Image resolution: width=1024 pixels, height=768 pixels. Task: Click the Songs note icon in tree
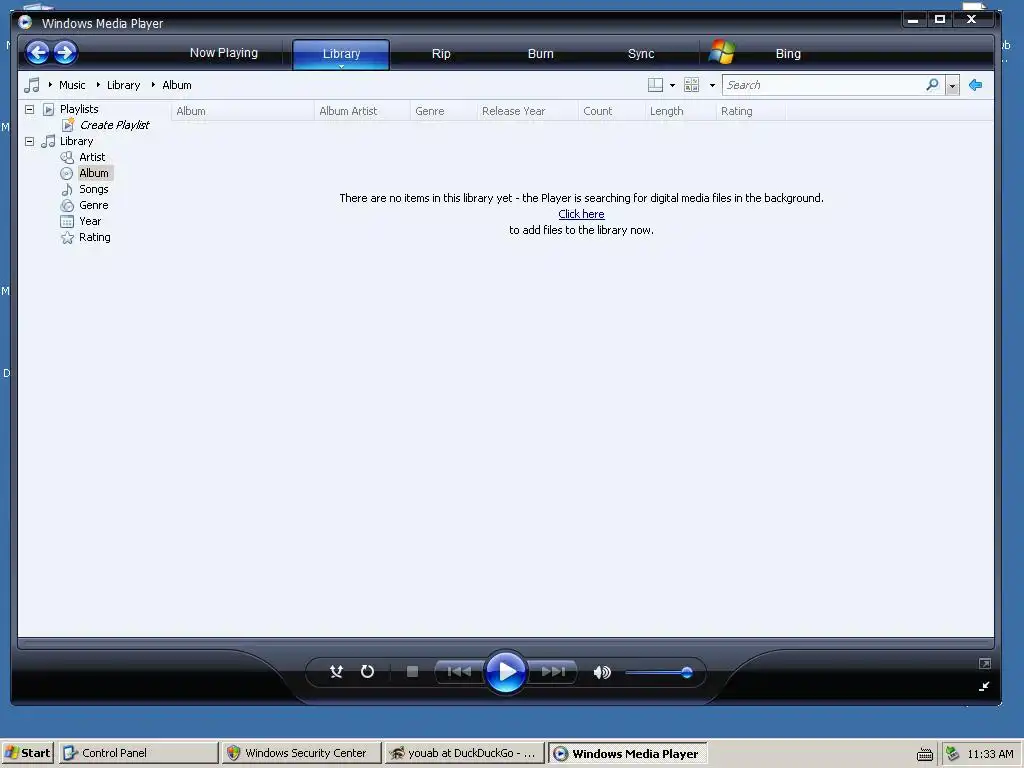pyautogui.click(x=67, y=189)
